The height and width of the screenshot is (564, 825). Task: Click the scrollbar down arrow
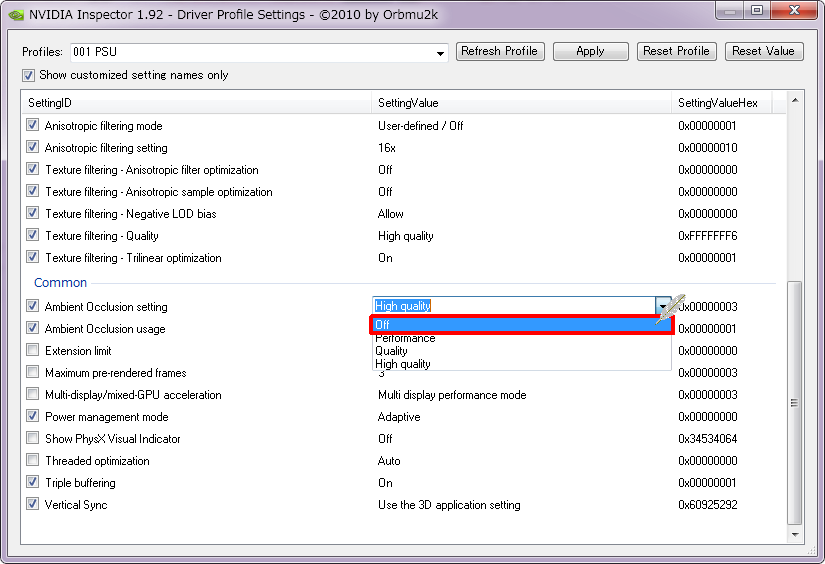click(795, 535)
